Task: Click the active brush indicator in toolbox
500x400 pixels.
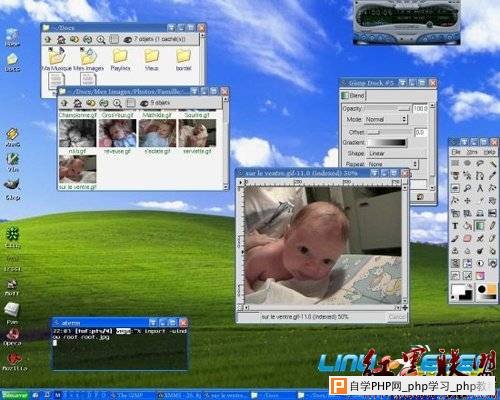Action: pyautogui.click(x=482, y=289)
